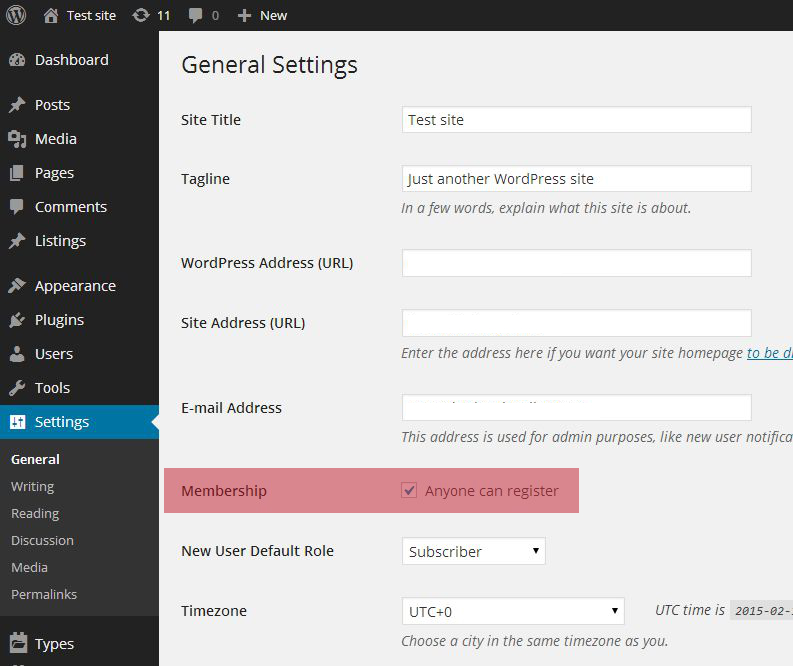Click the 'Anyone can register' label

pos(492,491)
